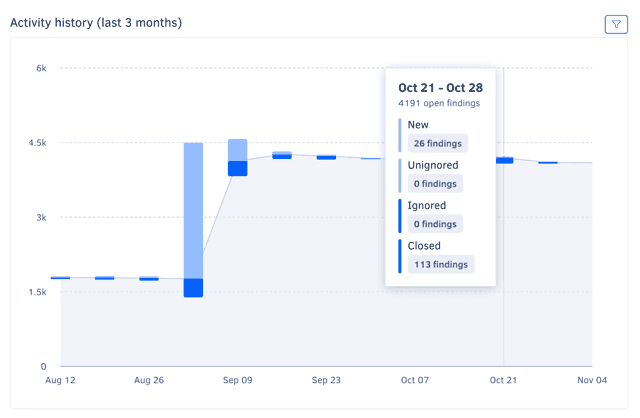This screenshot has height=418, width=640.
Task: Click the bar above Sep 23
Action: (326, 157)
